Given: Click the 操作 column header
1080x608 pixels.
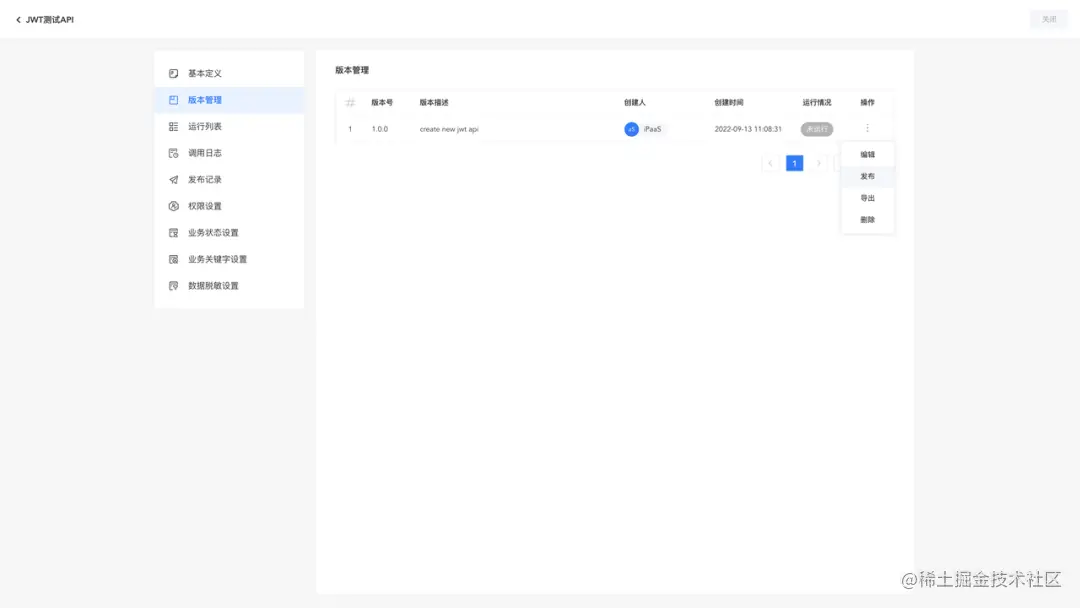Looking at the screenshot, I should click(867, 103).
